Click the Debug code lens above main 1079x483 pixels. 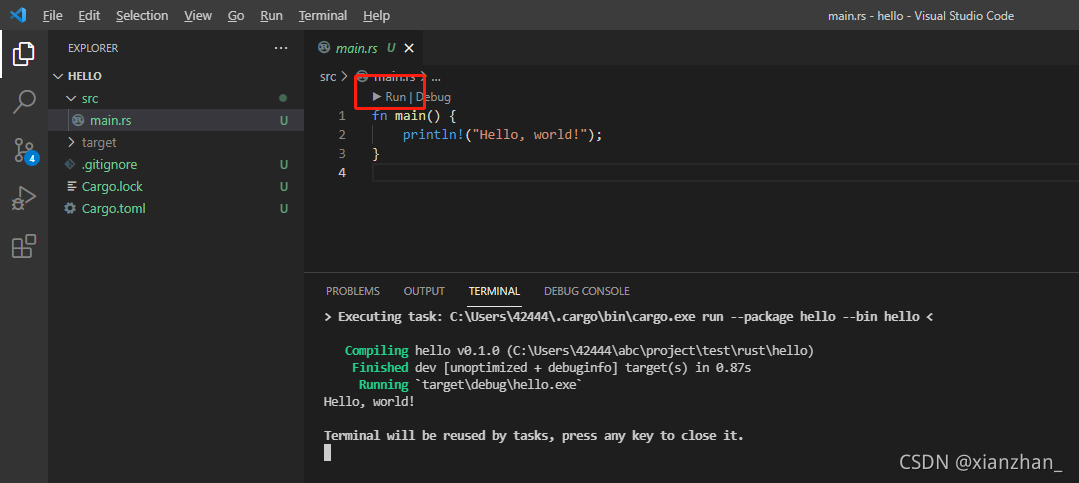433,97
